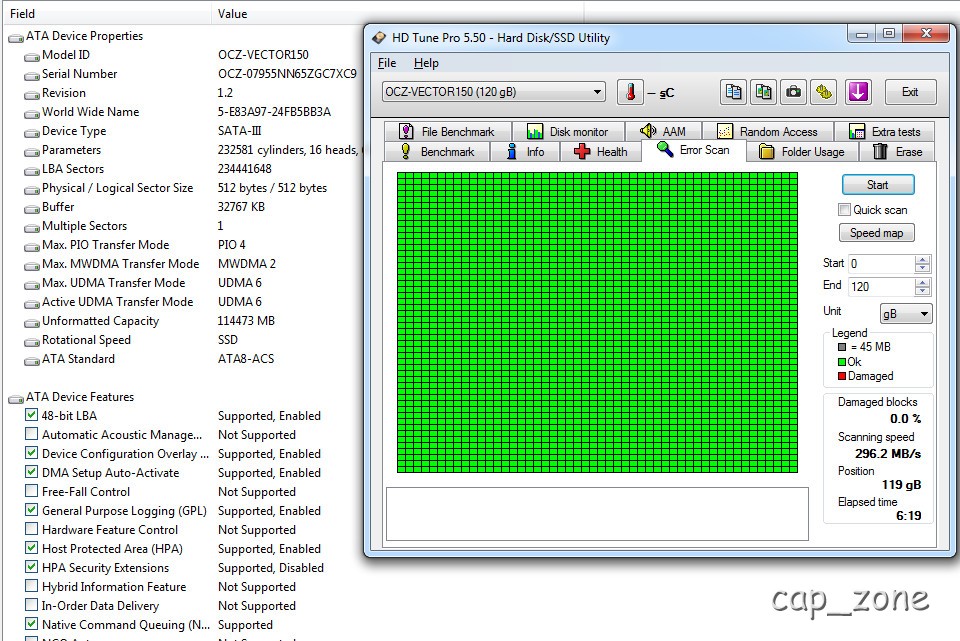Switch to the Benchmark tab
The height and width of the screenshot is (641, 960).
(x=437, y=151)
